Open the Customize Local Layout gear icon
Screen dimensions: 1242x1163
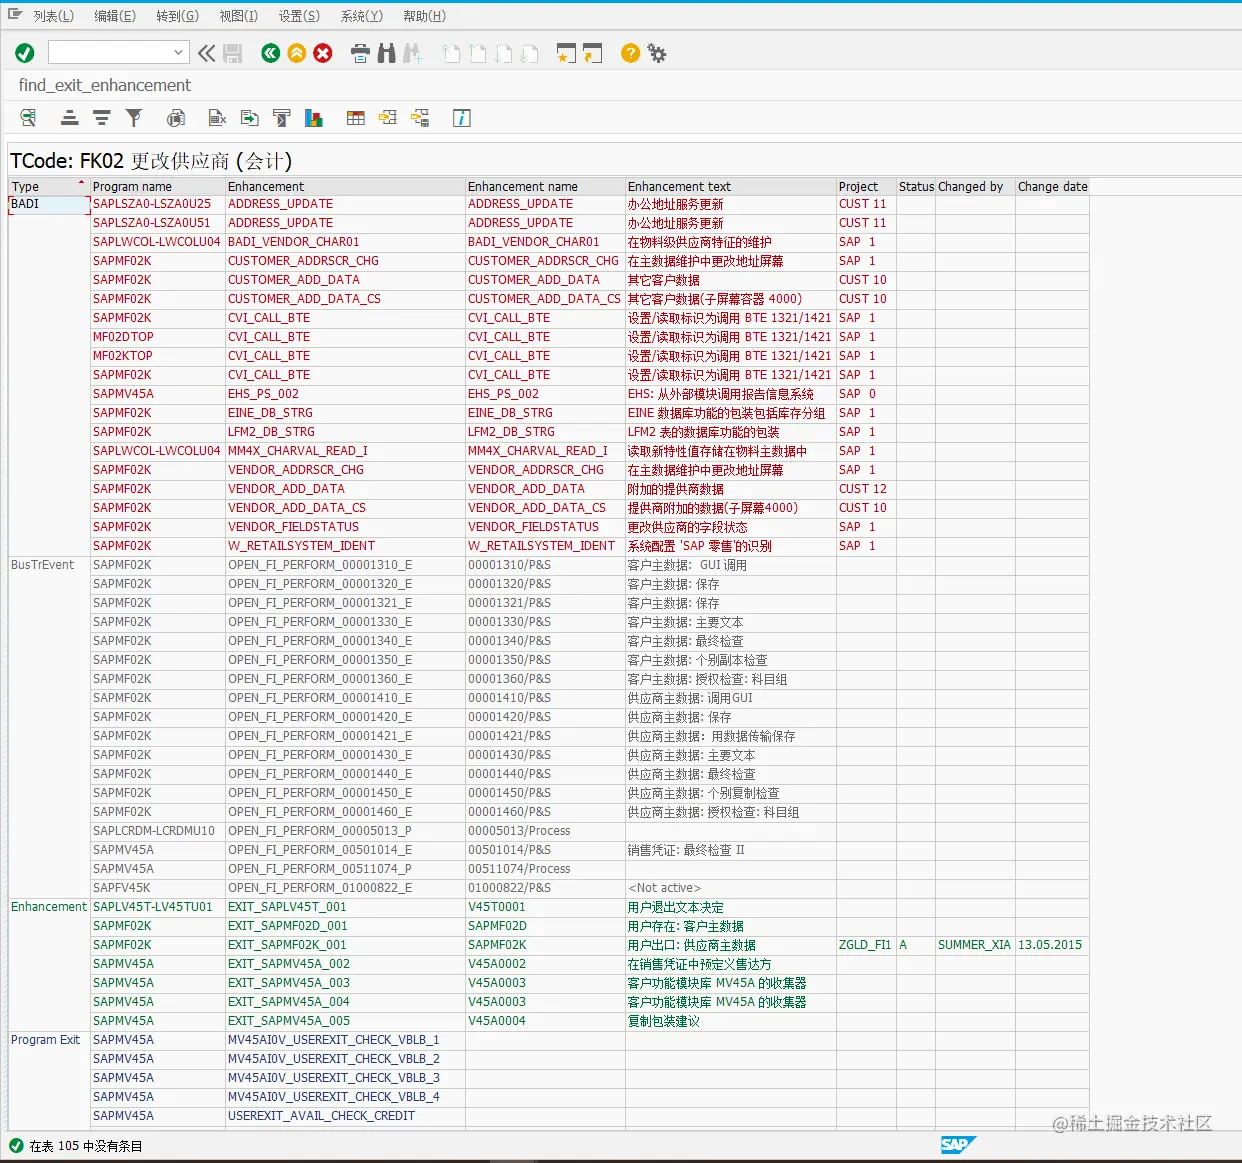[x=657, y=53]
